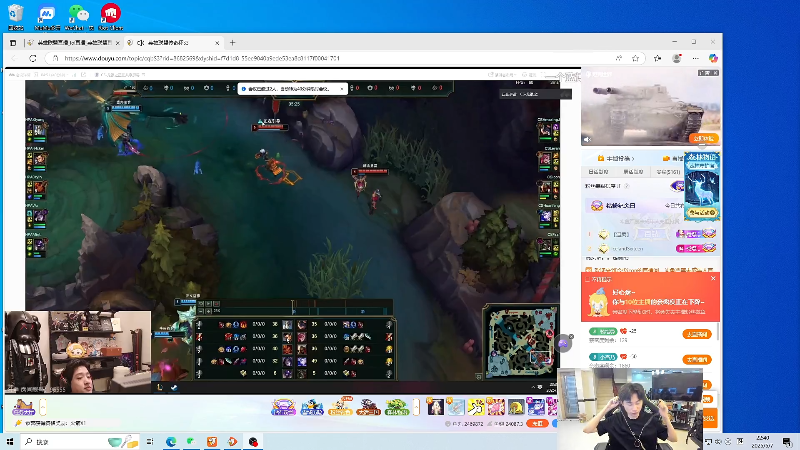
Task: Select the second ranking list tab
Action: pyautogui.click(x=633, y=172)
